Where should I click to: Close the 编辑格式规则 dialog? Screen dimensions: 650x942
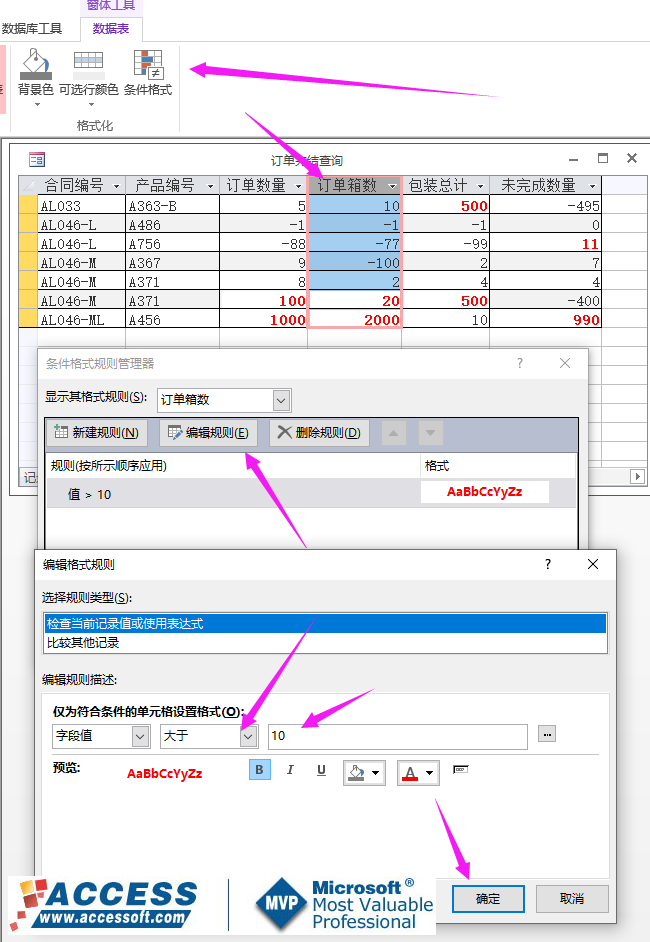click(593, 564)
